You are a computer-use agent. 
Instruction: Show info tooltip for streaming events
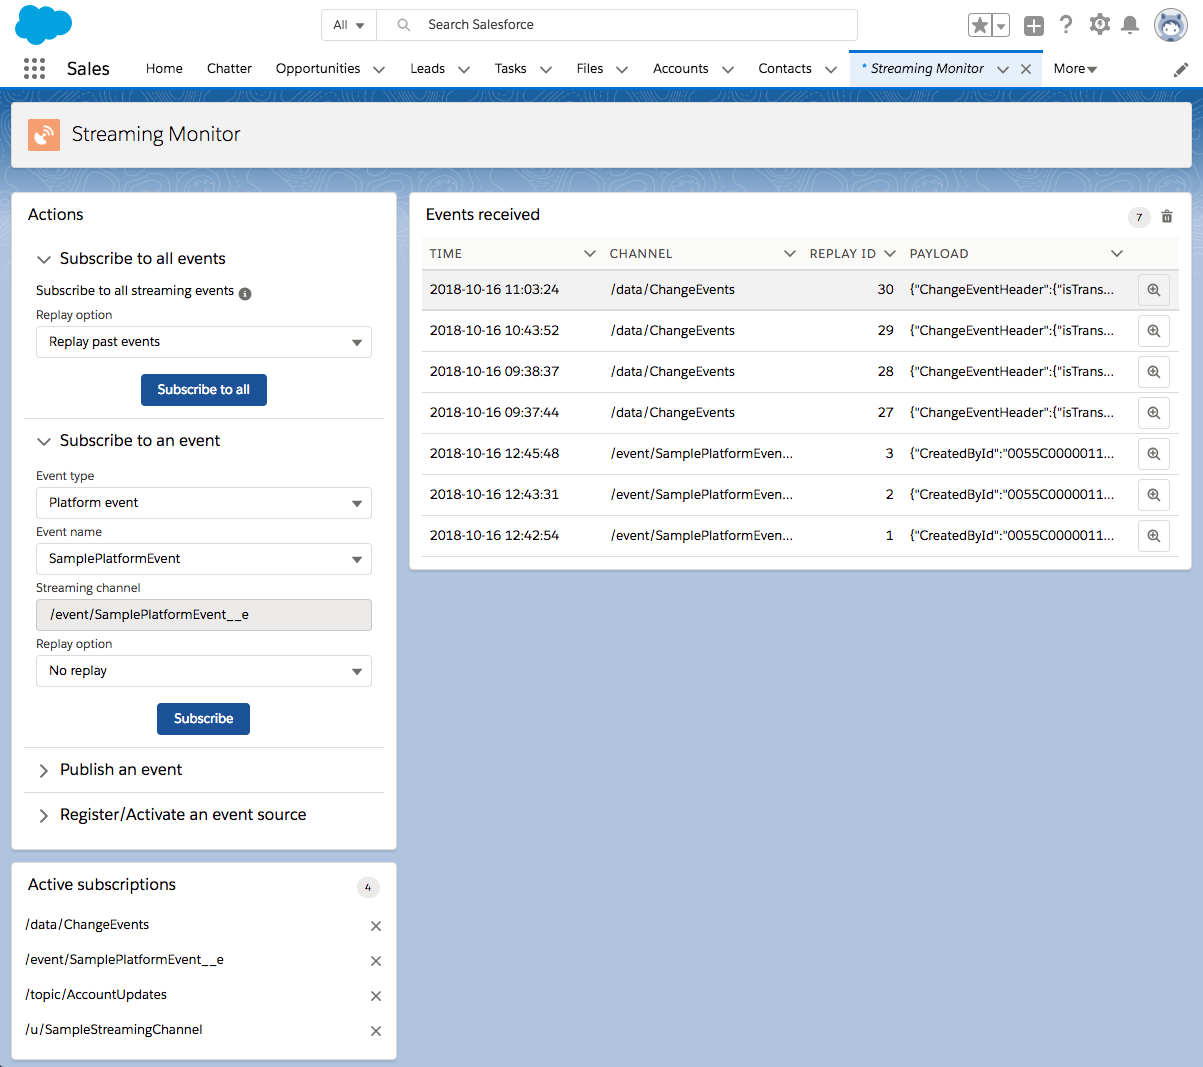(x=245, y=293)
